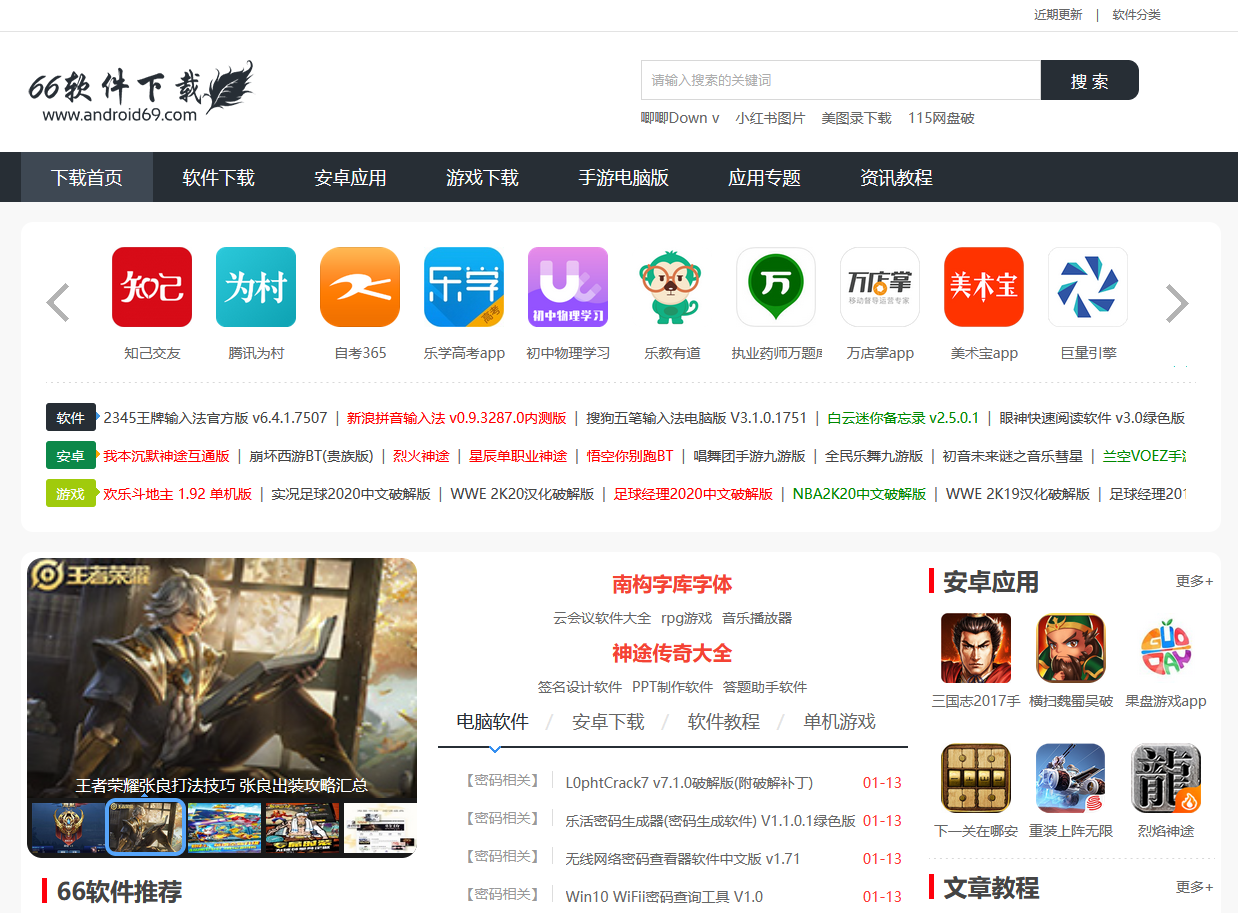Image resolution: width=1238 pixels, height=913 pixels.
Task: Click the 下一关在哪安 game icon
Action: pyautogui.click(x=976, y=778)
